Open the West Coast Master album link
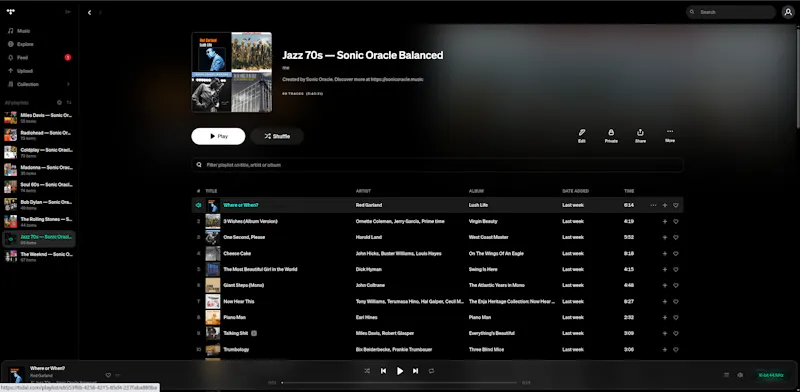The width and height of the screenshot is (800, 392). tap(488, 237)
